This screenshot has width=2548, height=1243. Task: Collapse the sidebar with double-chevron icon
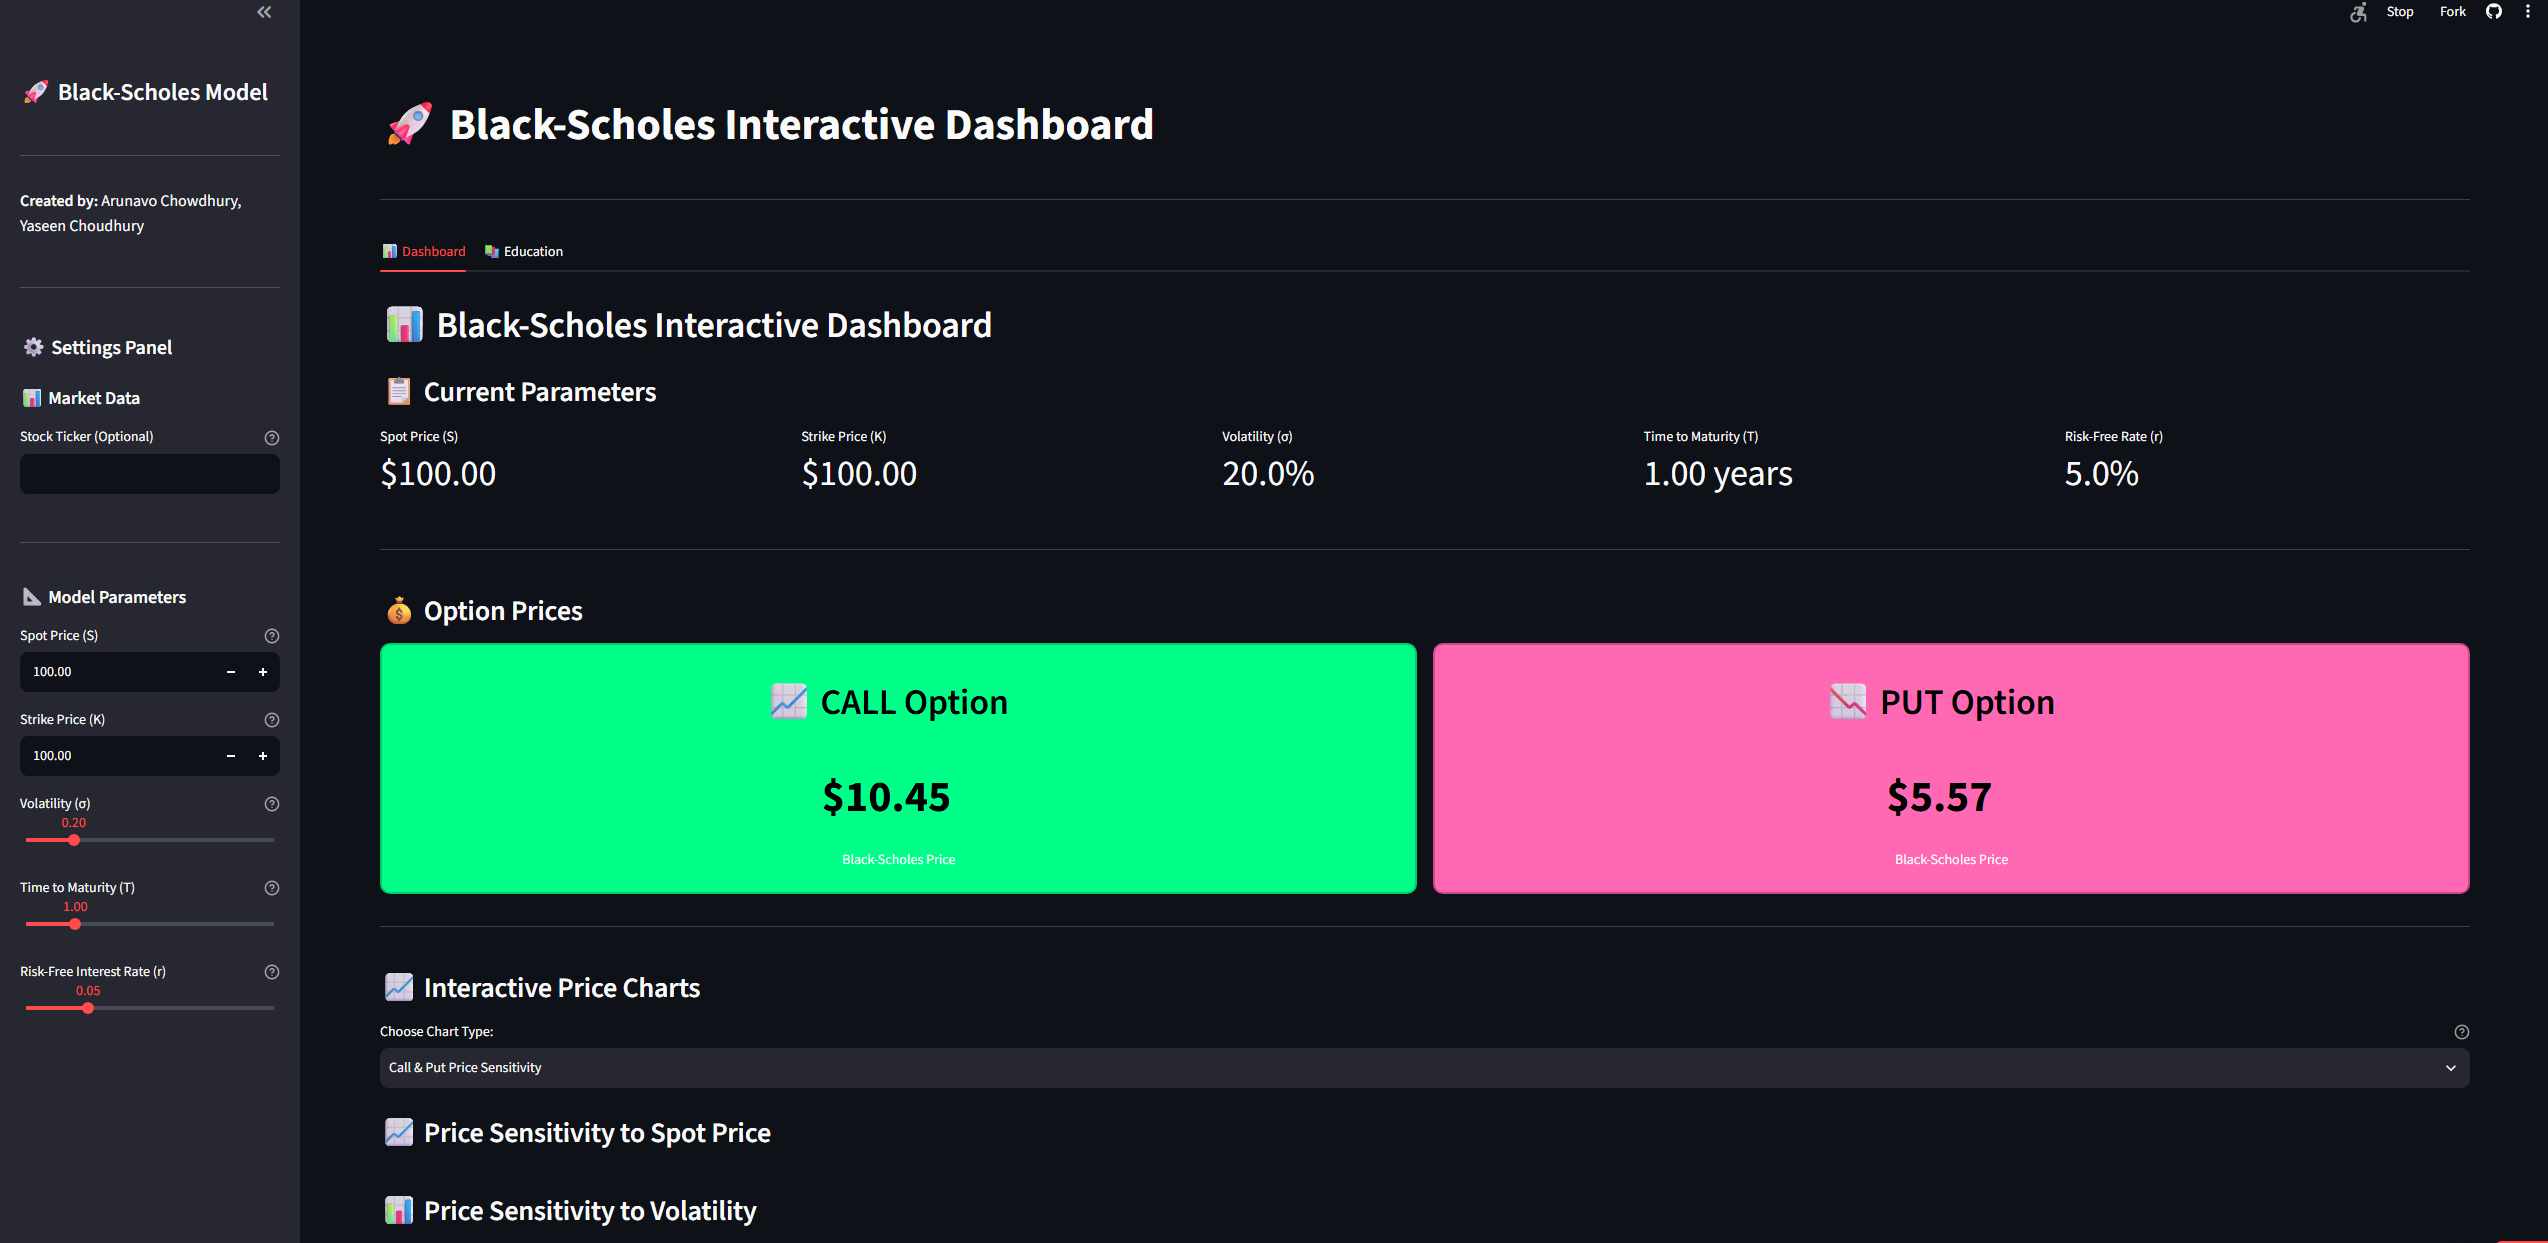(x=264, y=12)
